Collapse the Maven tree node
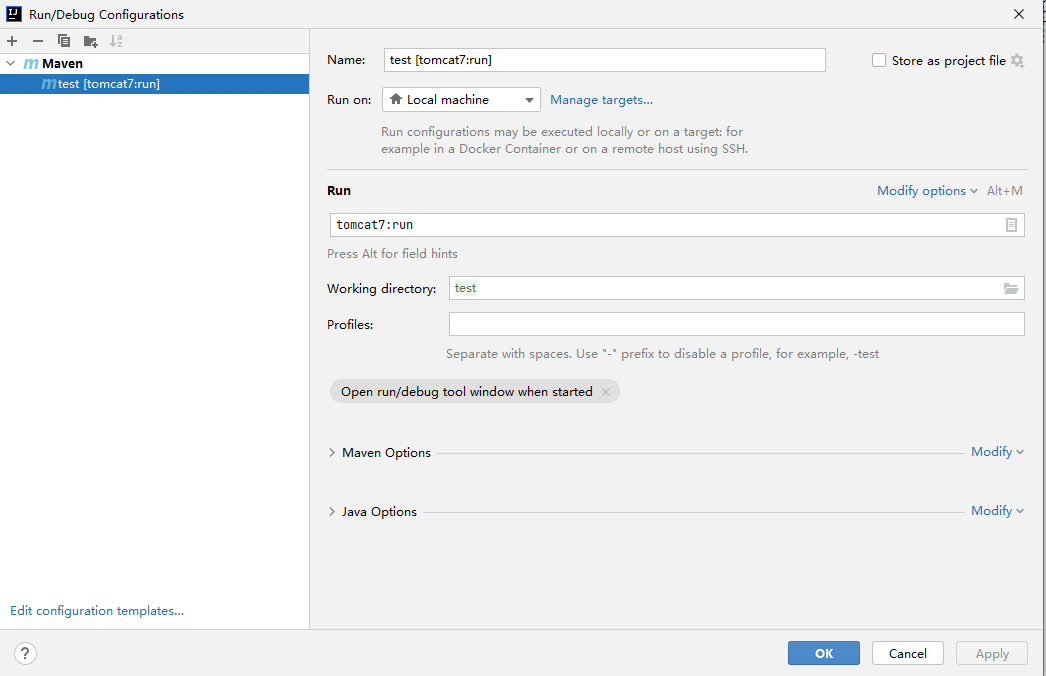Screen dimensions: 1046x676 [10, 64]
